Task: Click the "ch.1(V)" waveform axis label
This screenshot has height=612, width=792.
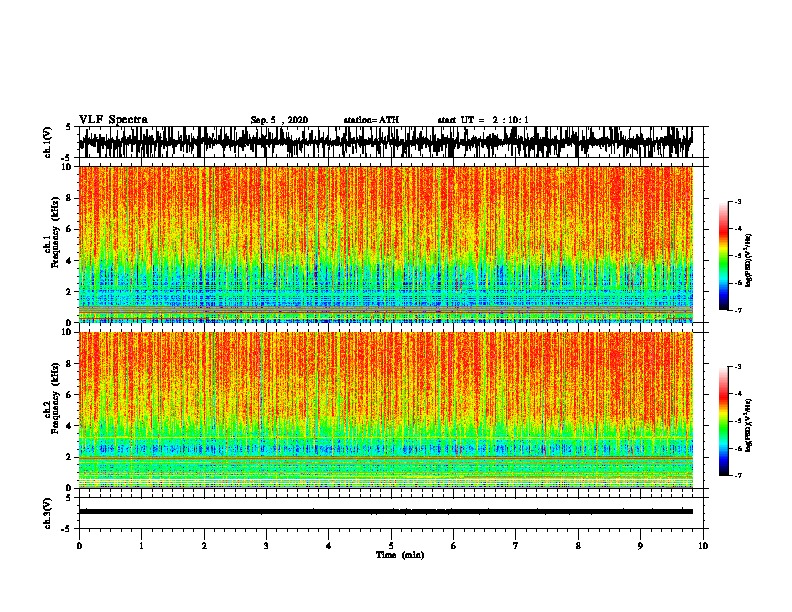Action: tap(47, 142)
